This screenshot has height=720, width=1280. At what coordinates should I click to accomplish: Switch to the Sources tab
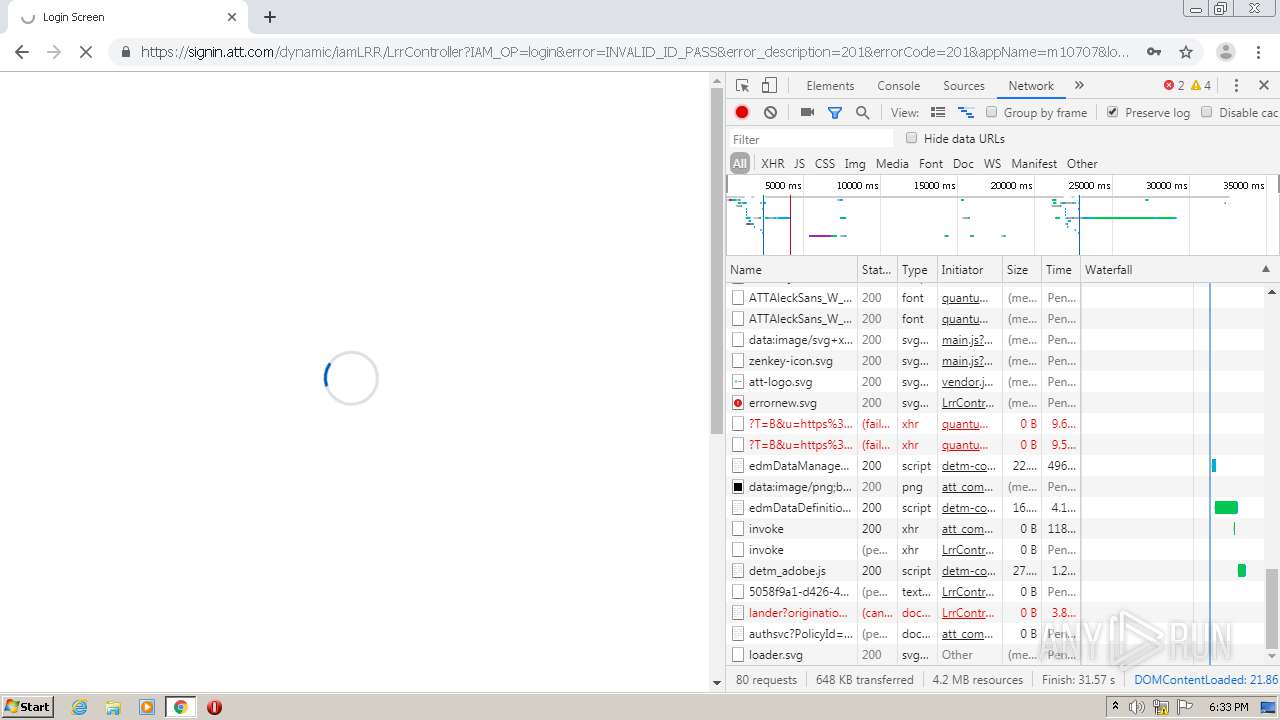tap(964, 86)
